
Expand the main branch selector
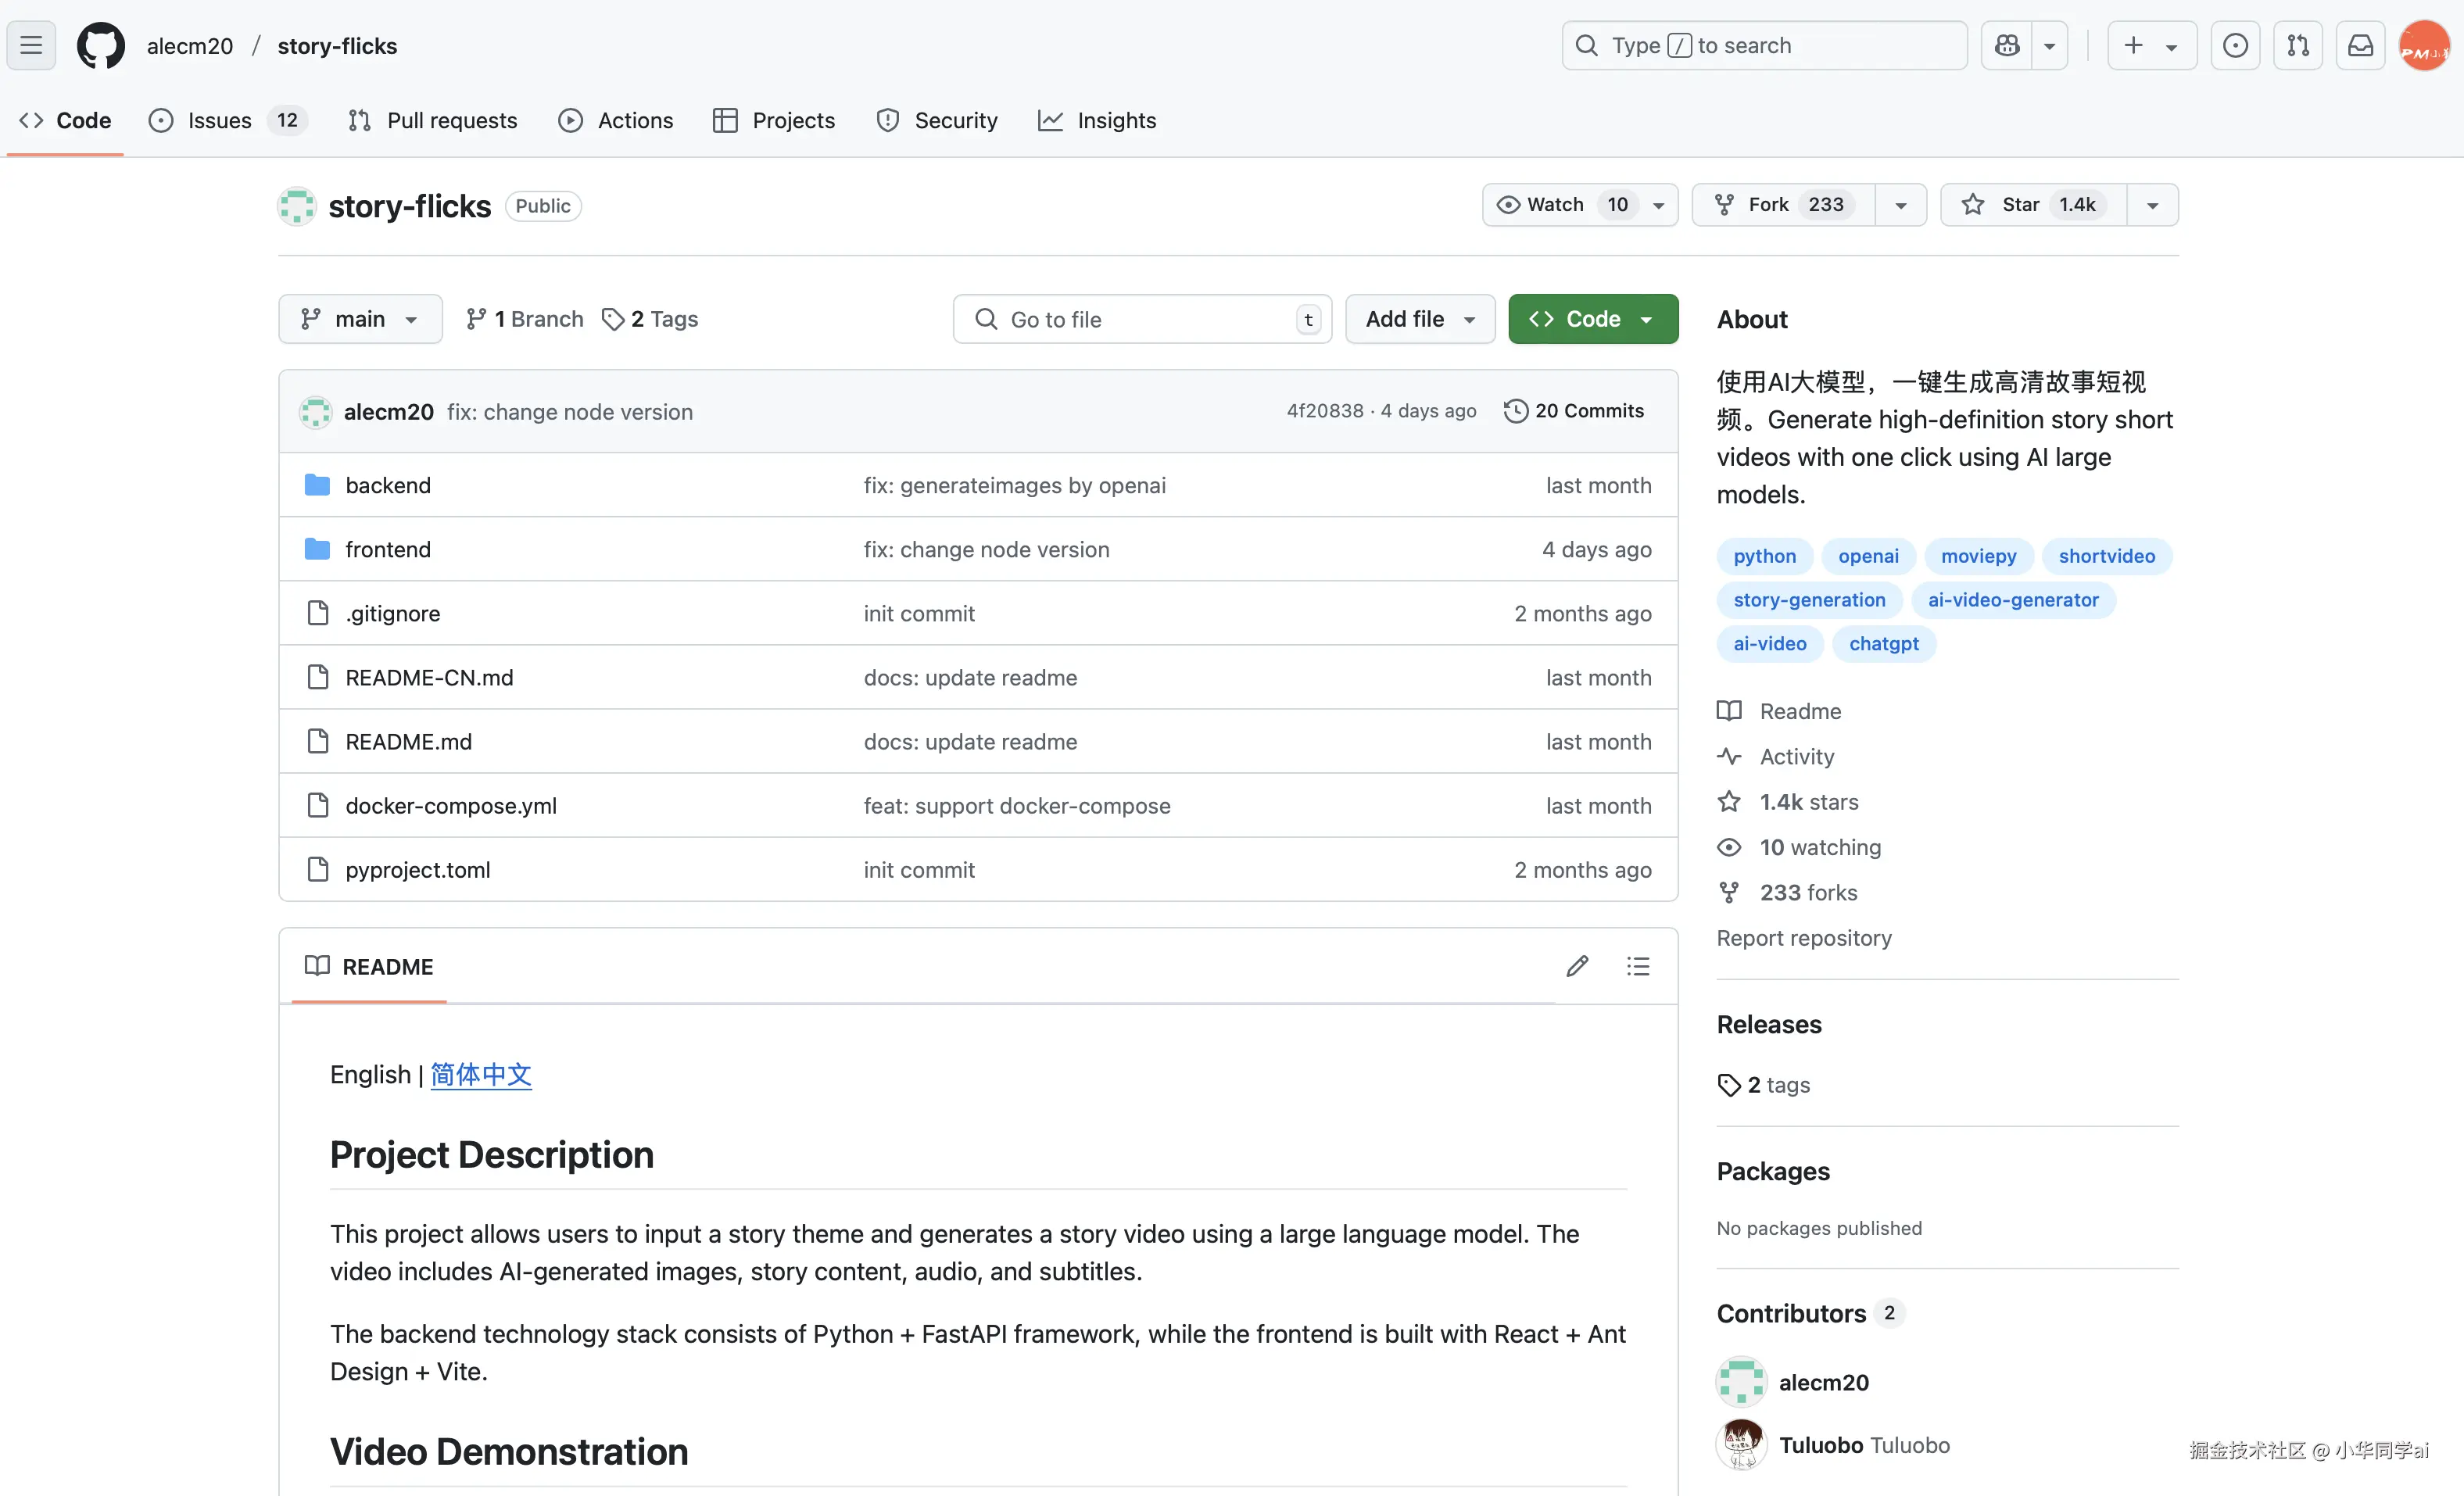tap(360, 319)
